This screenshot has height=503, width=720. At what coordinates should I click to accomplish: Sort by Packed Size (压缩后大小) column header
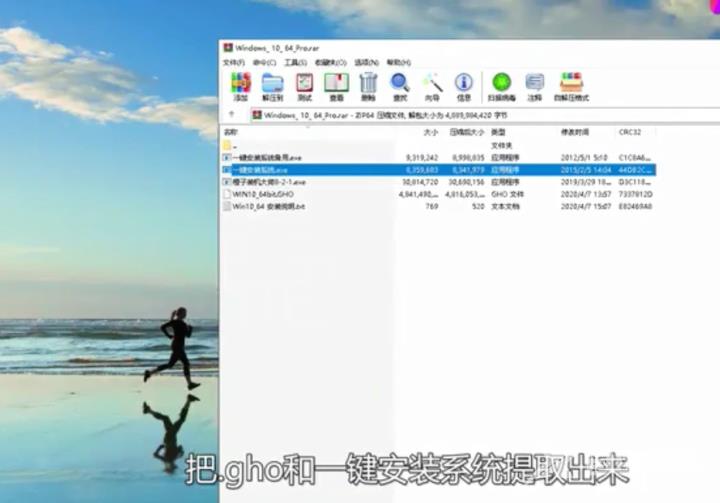pos(467,132)
